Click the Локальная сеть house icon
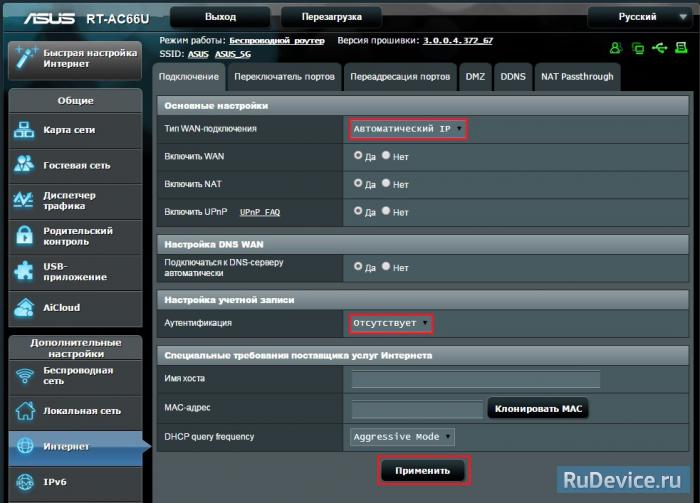The image size is (700, 503). [x=25, y=411]
